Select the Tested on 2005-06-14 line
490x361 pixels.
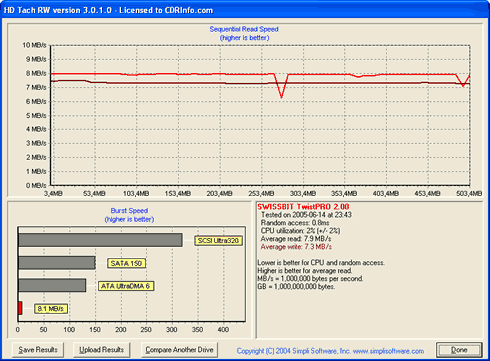(x=306, y=215)
